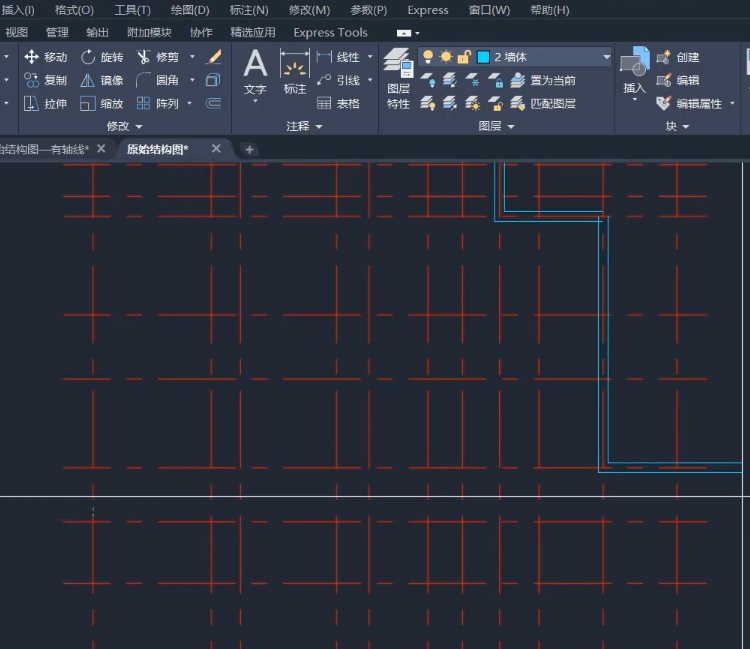Toggle layer freeze sun icon
Viewport: 750px width, 649px height.
[x=445, y=57]
